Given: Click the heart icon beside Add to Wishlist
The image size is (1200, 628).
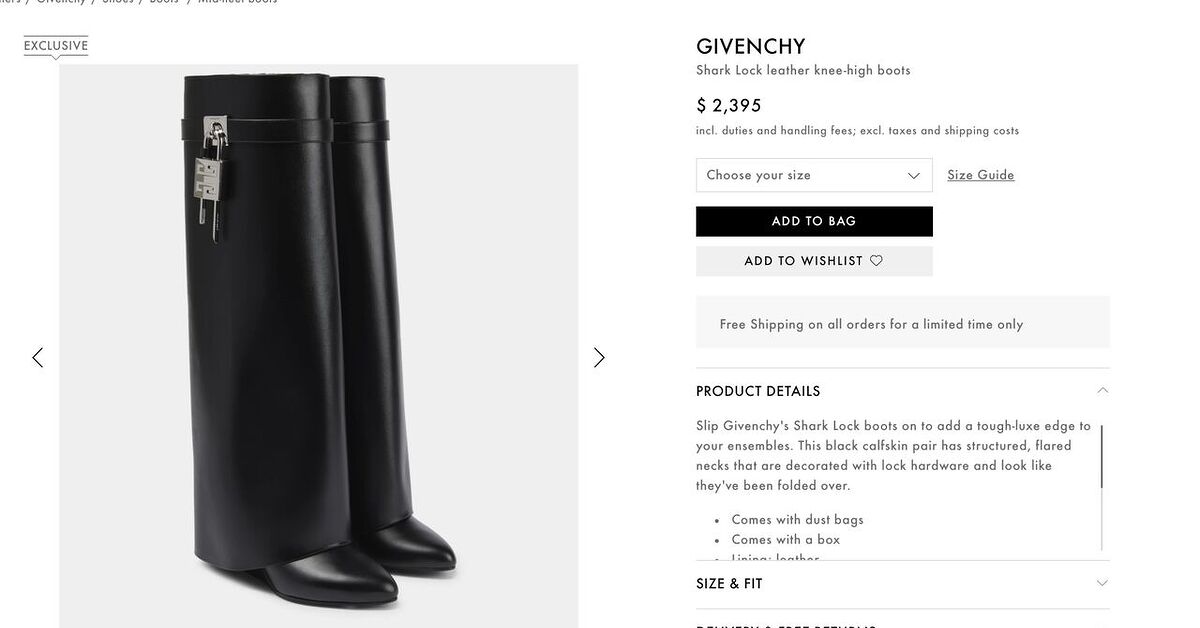Looking at the screenshot, I should pyautogui.click(x=877, y=261).
